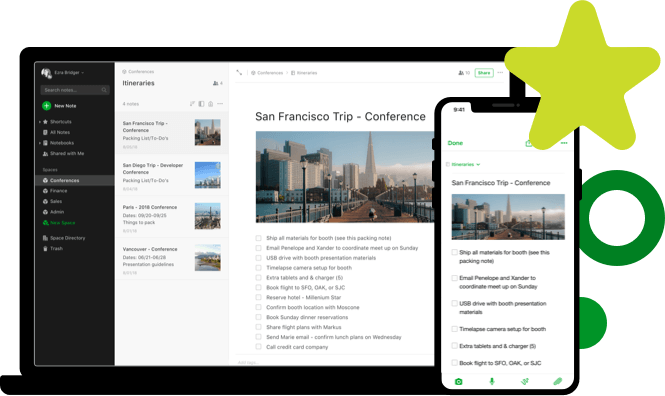Open the note editor more actions ellipsis
Screen dimensions: 665x396
tap(500, 73)
